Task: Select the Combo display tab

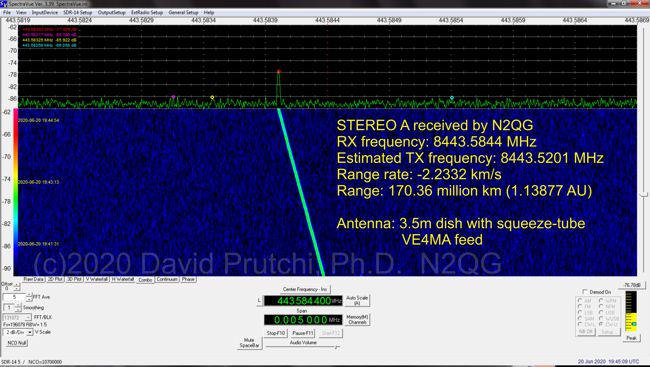Action: pyautogui.click(x=145, y=280)
